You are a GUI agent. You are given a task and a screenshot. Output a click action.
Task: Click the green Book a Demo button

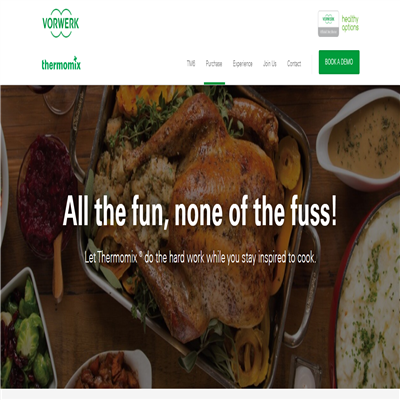click(x=339, y=62)
